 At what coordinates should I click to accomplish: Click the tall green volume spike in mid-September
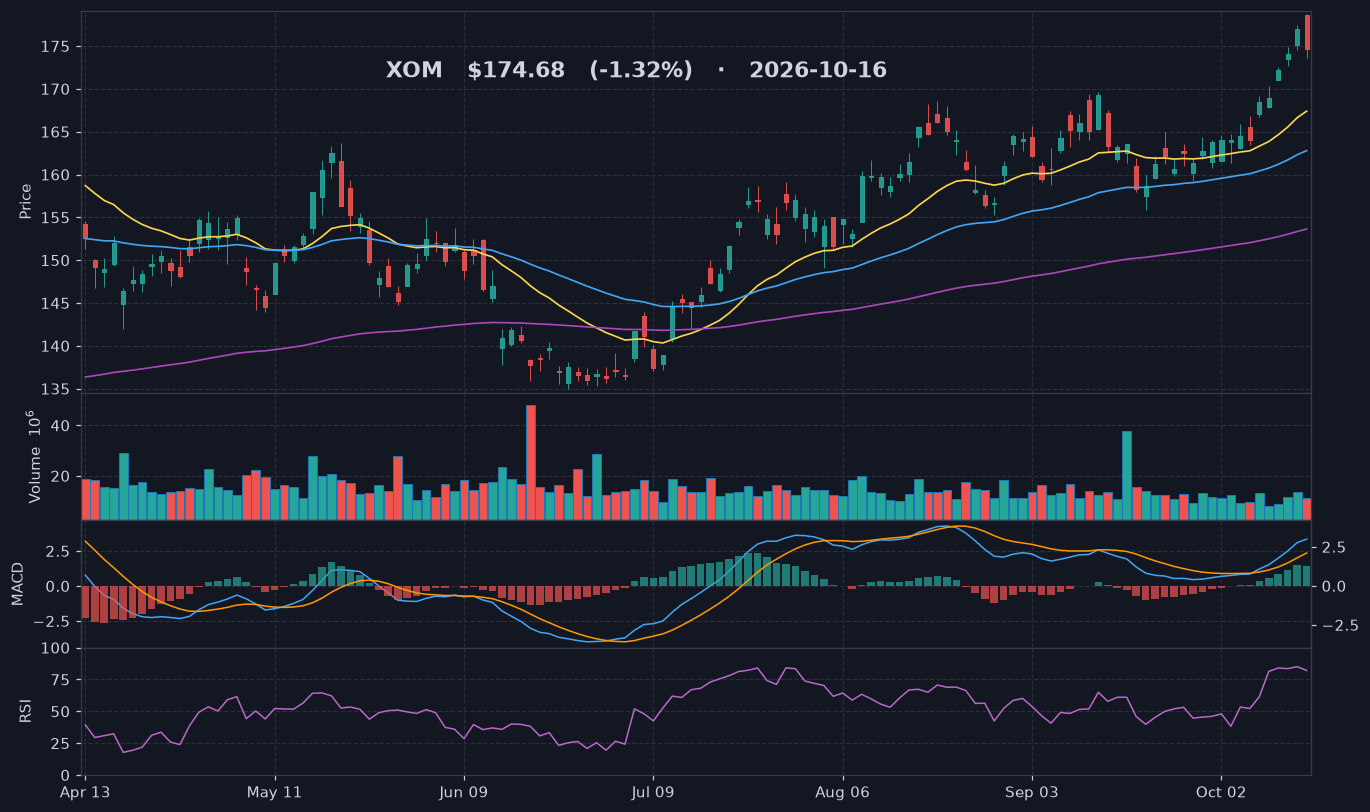[1127, 475]
